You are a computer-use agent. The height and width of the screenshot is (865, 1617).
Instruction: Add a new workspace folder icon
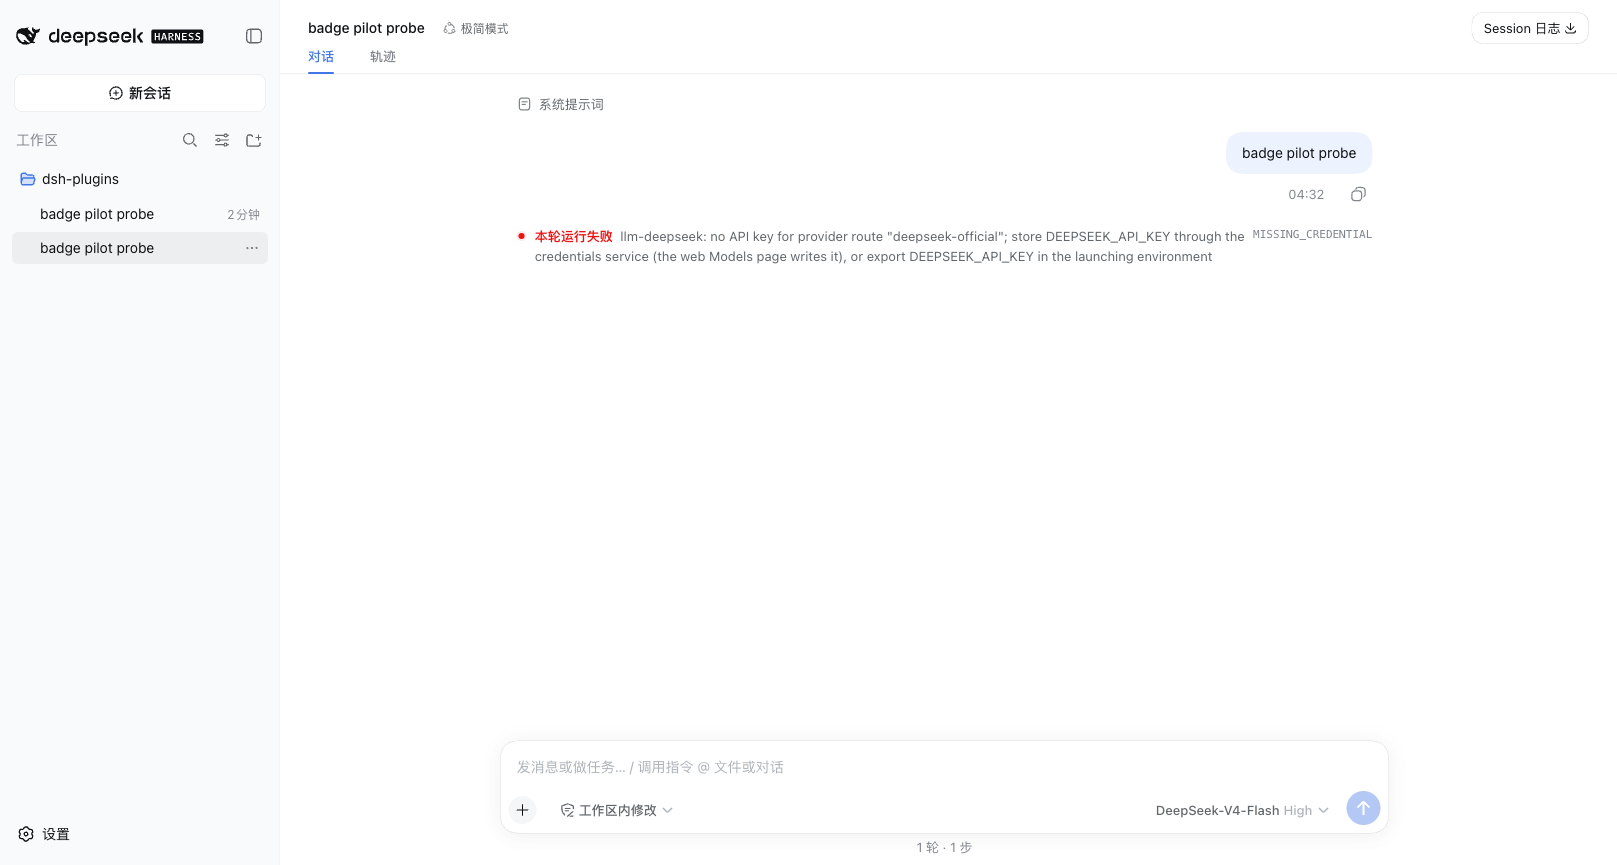tap(254, 140)
